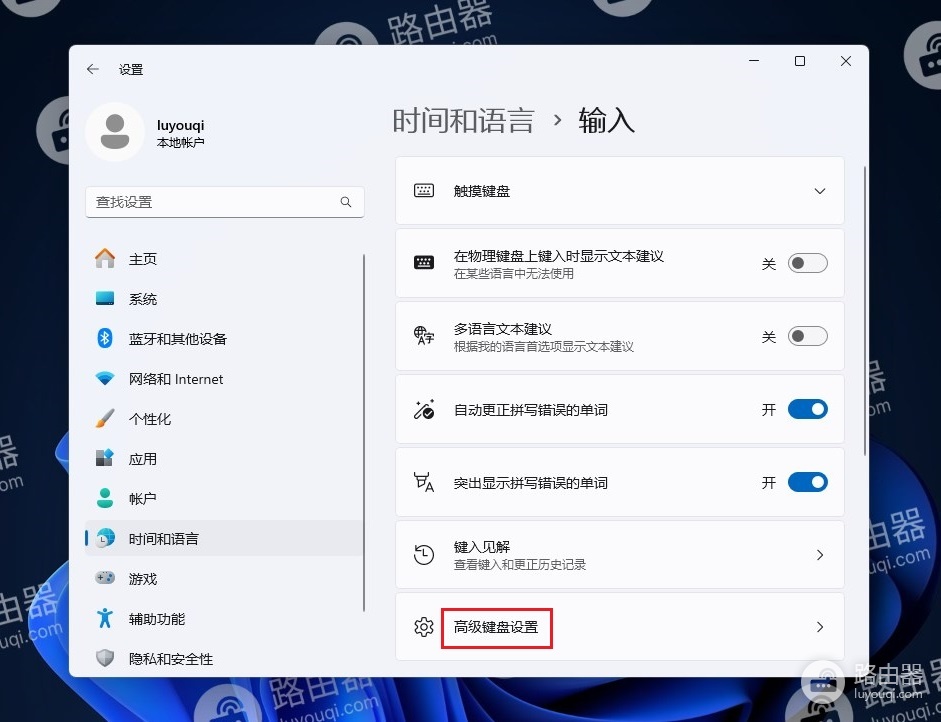Click the advanced keyboard settings gear icon
Viewport: 941px width, 722px height.
424,627
